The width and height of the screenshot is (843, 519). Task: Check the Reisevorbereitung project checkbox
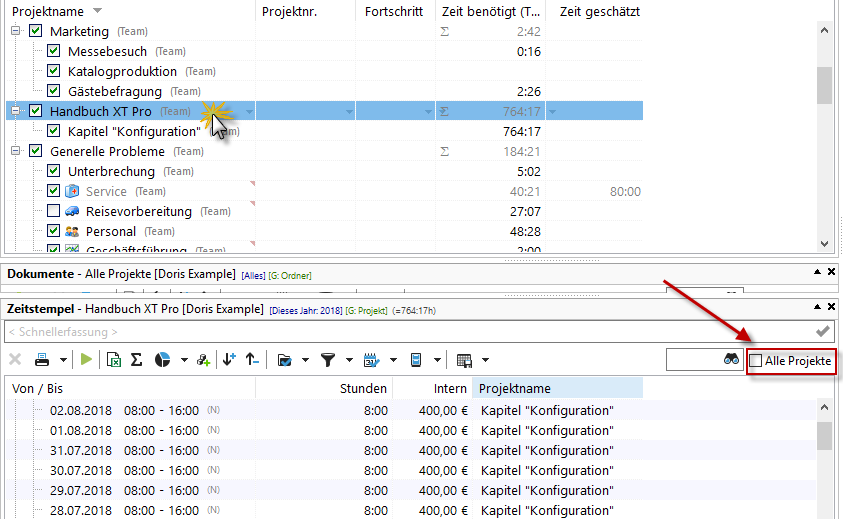[x=54, y=211]
